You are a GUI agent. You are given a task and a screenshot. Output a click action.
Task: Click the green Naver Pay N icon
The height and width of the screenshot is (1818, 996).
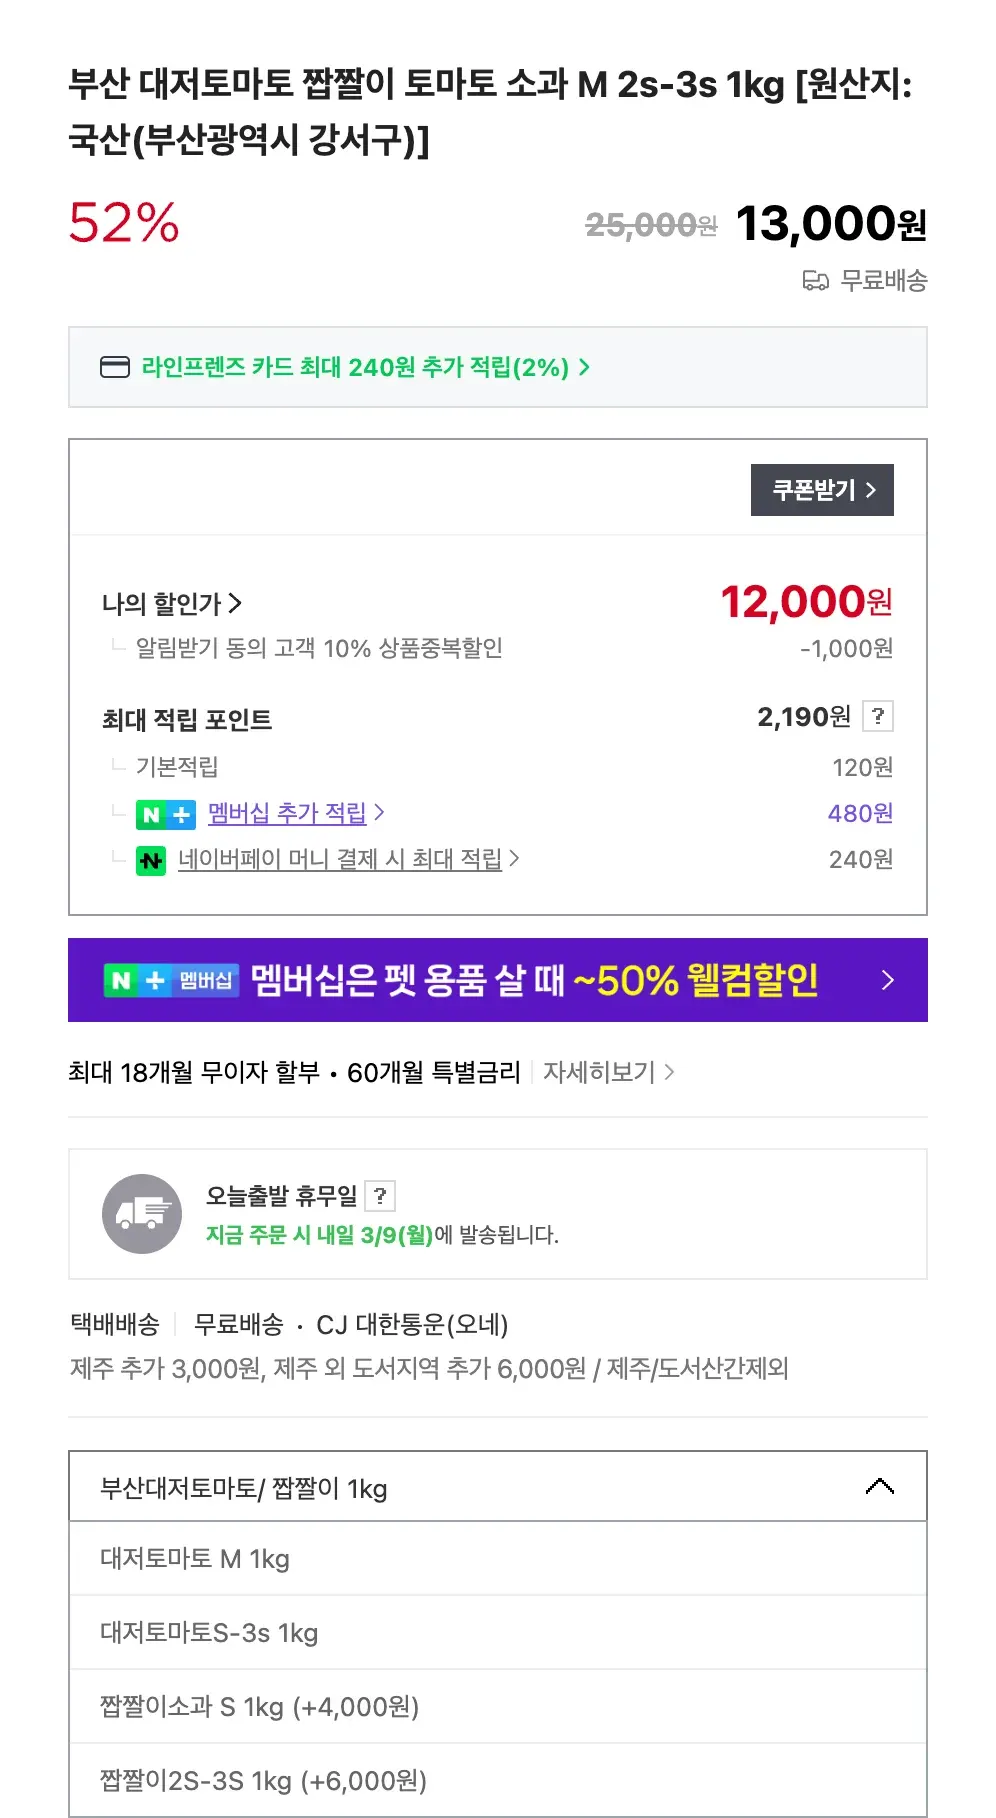click(x=151, y=860)
